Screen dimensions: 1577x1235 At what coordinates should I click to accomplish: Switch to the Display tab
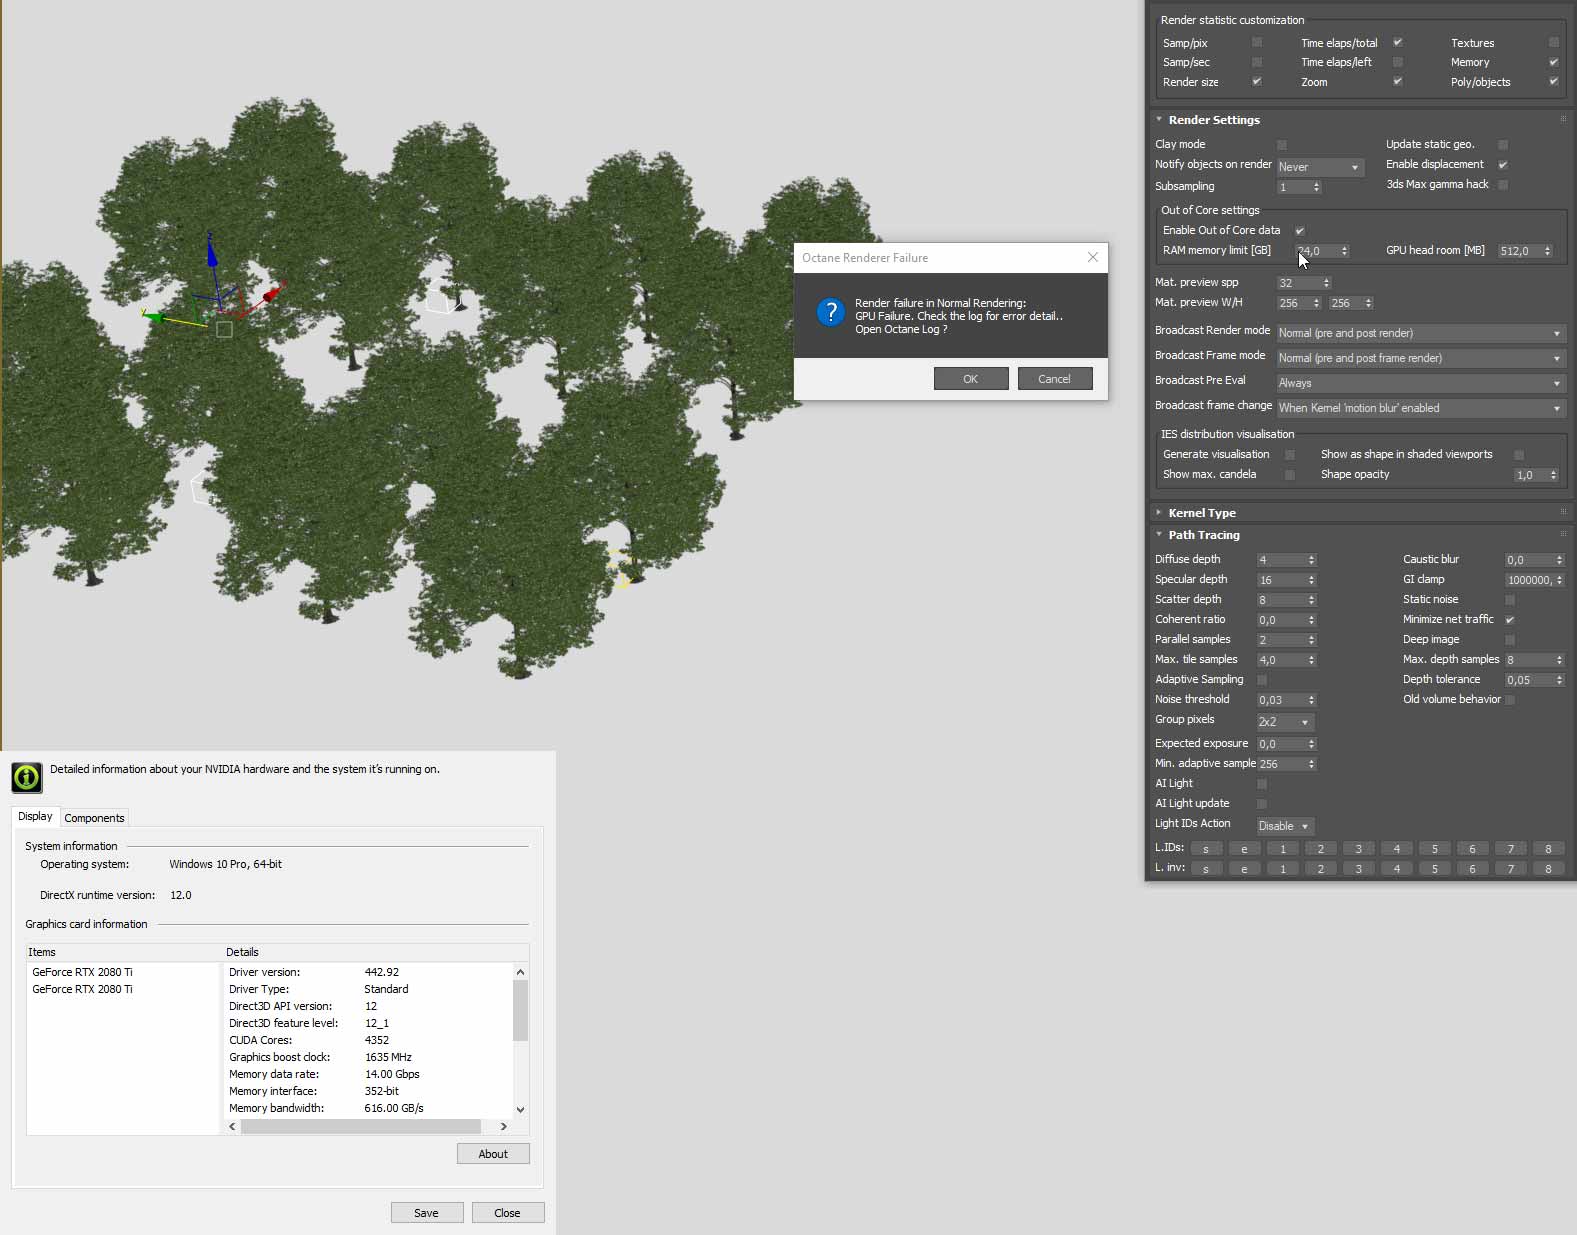click(35, 816)
